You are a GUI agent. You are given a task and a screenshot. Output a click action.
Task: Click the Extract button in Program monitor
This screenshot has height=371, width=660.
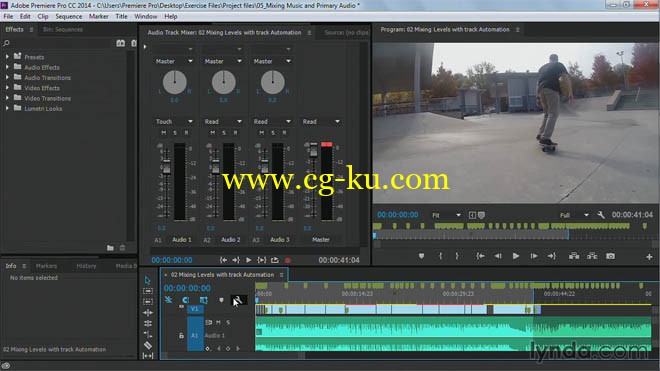(592, 256)
